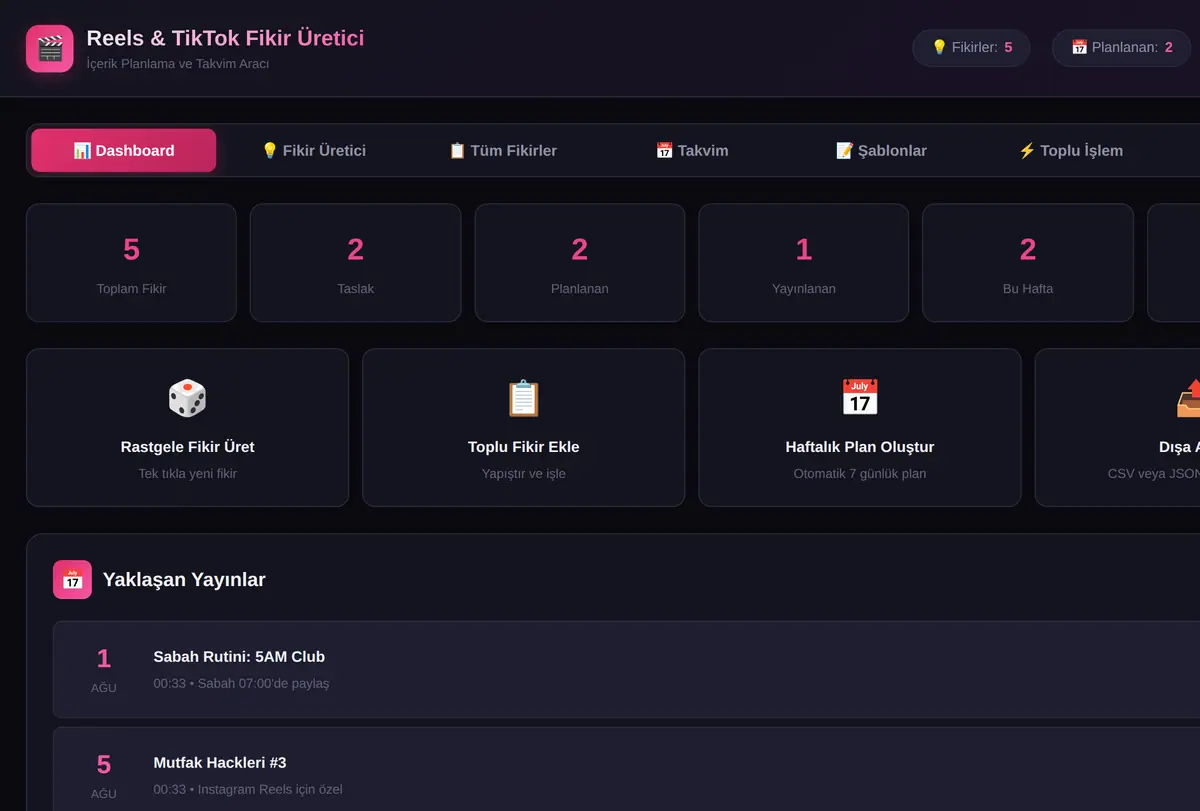Click the calendar icon on Haftalık Plan Oluştur
Viewport: 1200px width, 811px height.
pos(859,398)
